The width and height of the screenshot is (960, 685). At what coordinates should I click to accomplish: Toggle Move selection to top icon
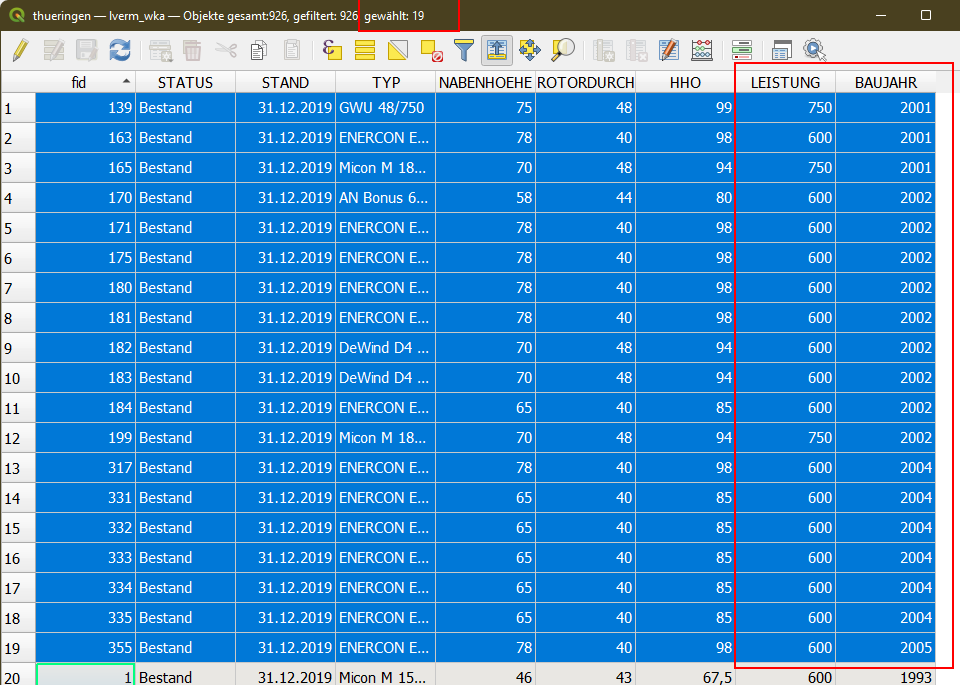(x=497, y=50)
